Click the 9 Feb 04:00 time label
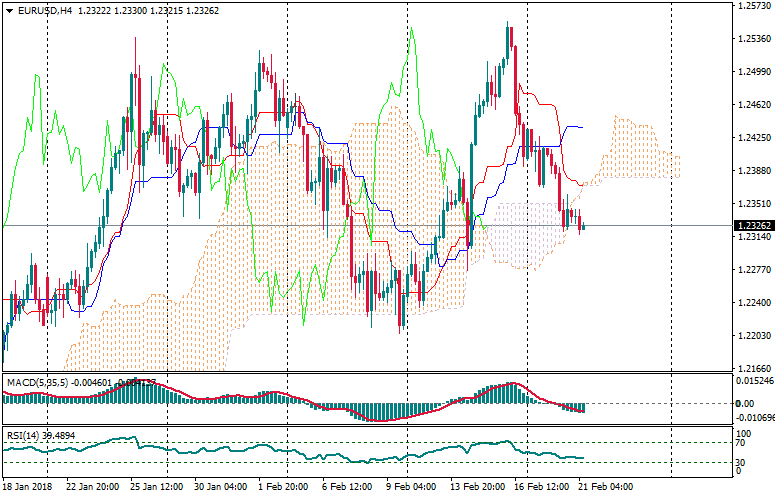Screen dimensions: 775x498 [x=411, y=486]
